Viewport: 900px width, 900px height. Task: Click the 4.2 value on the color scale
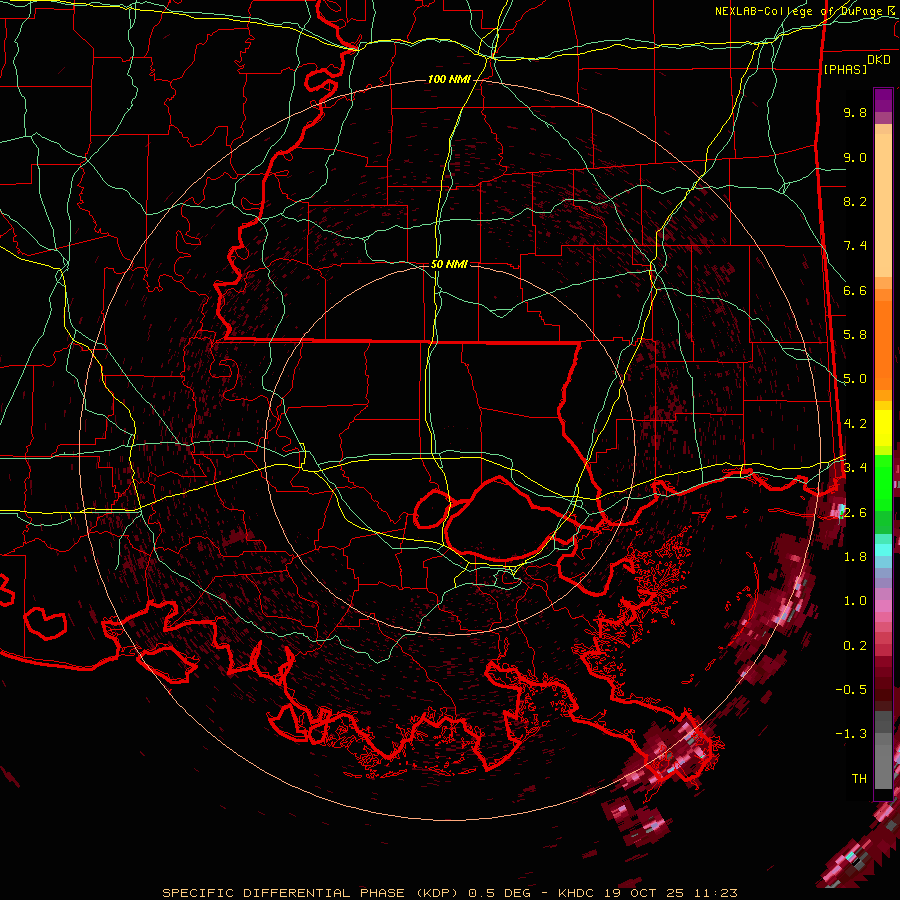tap(855, 424)
